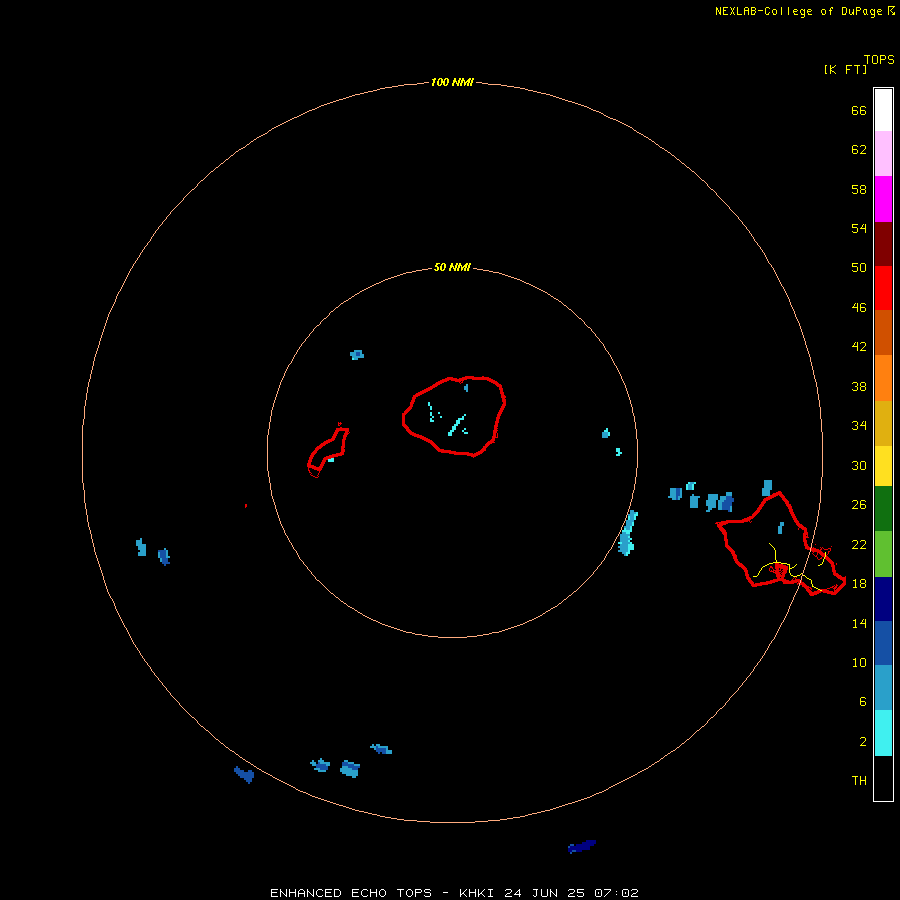Image resolution: width=900 pixels, height=900 pixels.
Task: Click the 58 legend value
Action: pos(859,189)
